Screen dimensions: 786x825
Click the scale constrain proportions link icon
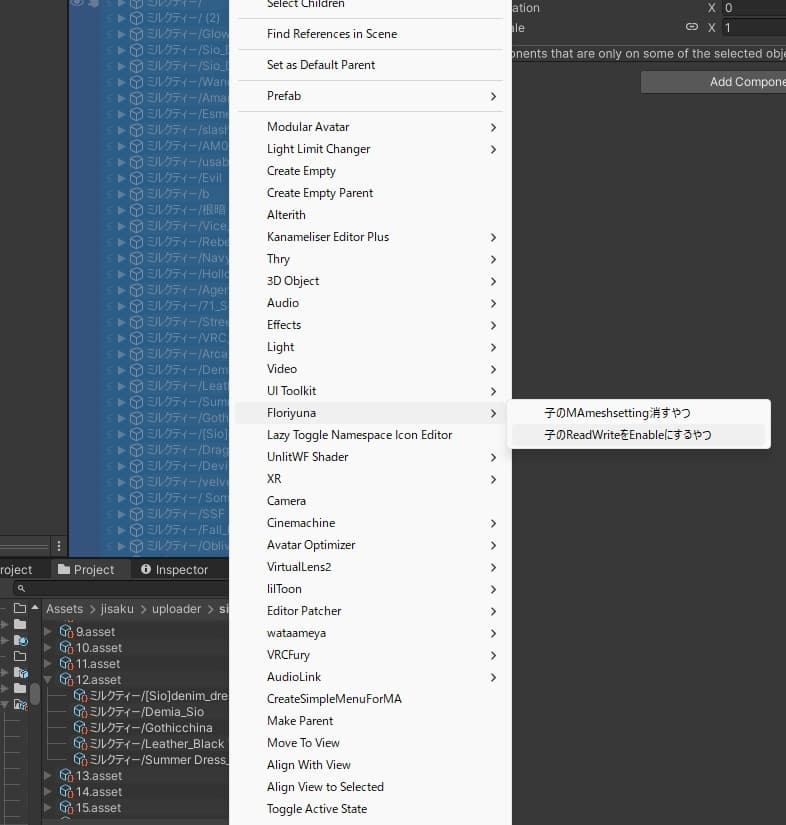(x=691, y=28)
